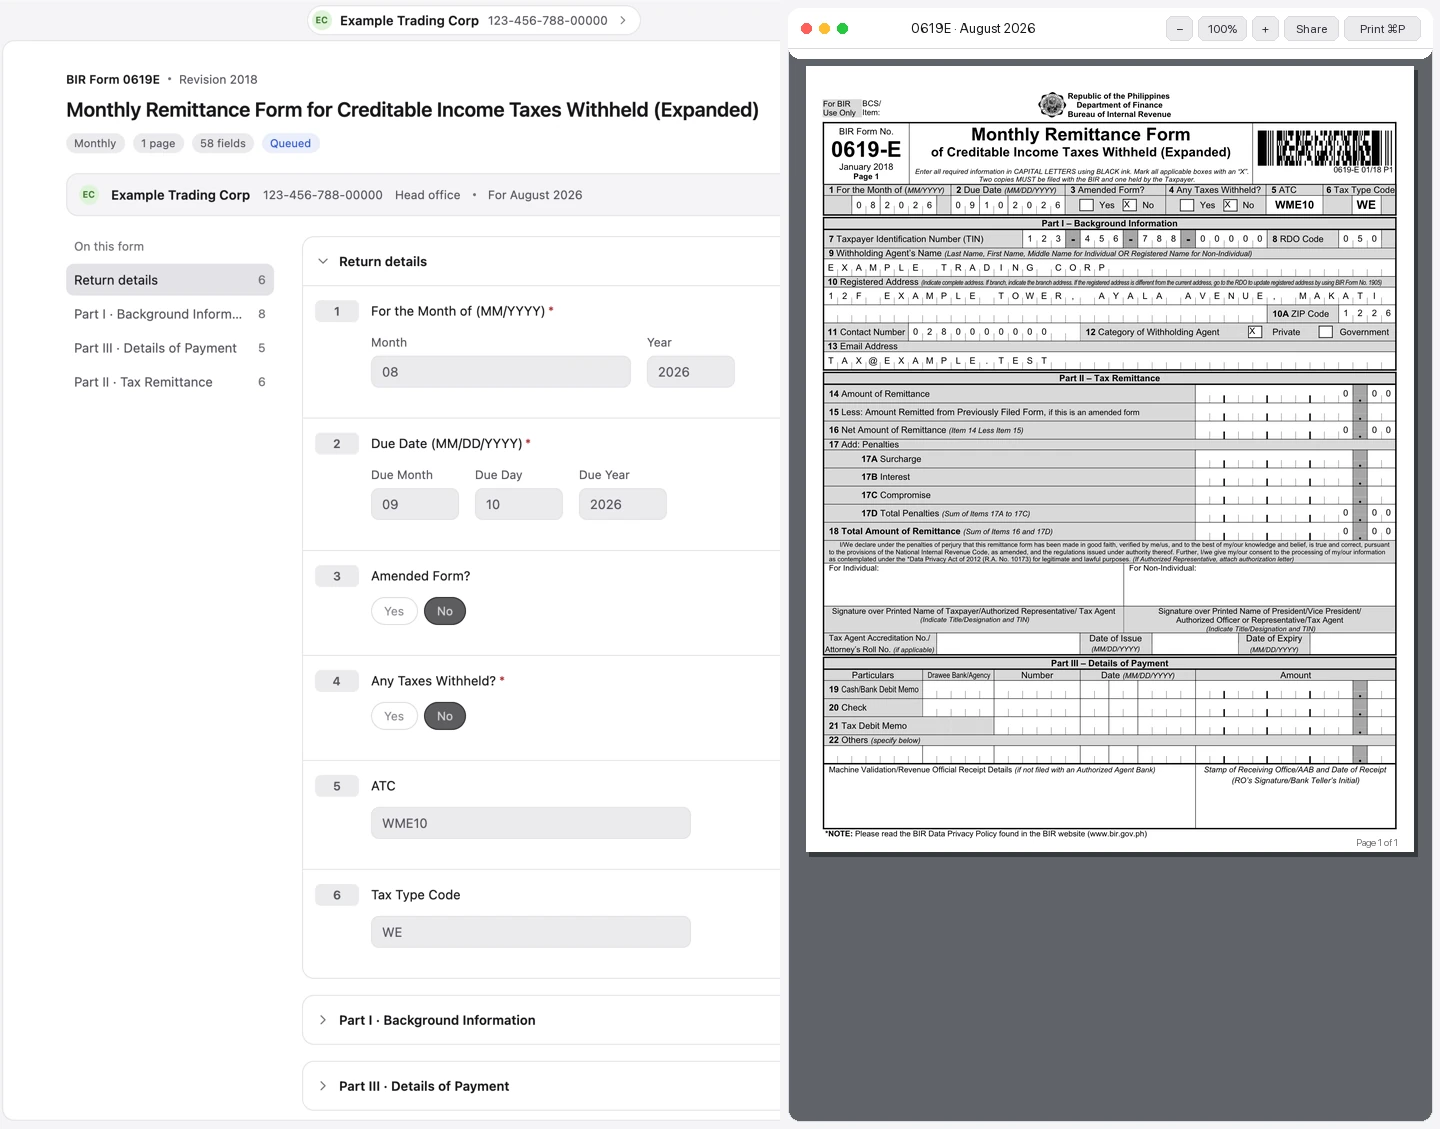
Task: Click the 100% zoom level button
Action: pos(1222,29)
